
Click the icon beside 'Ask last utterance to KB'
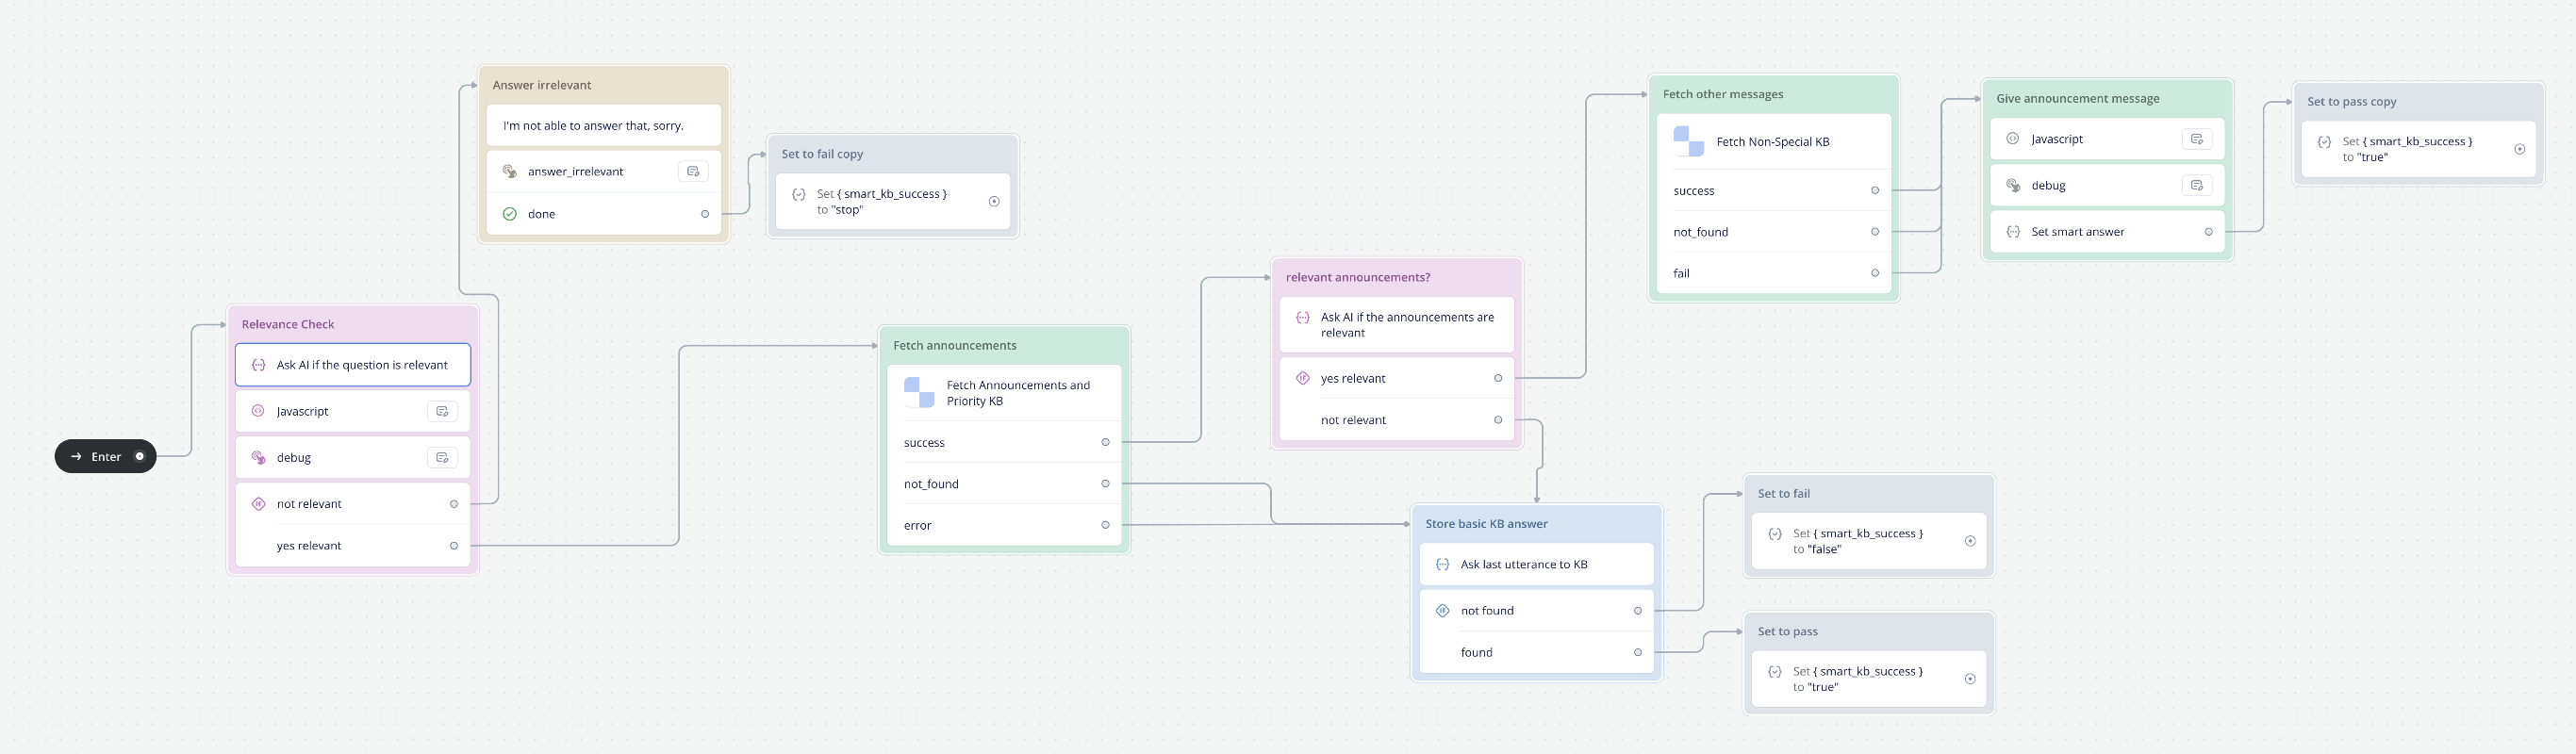(x=1442, y=564)
